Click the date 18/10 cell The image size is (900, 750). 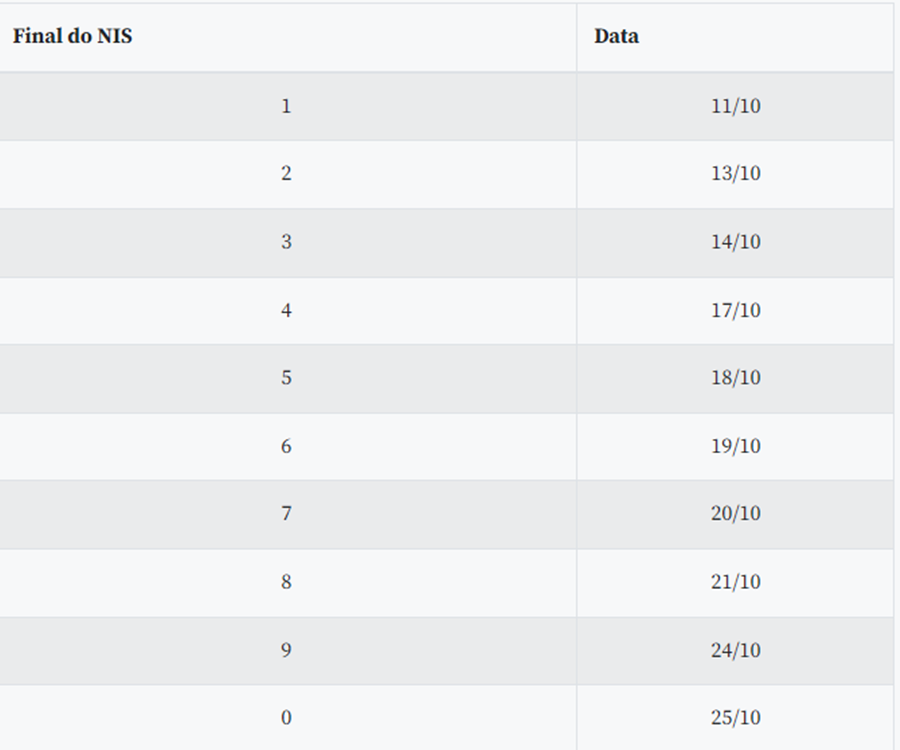pos(735,378)
